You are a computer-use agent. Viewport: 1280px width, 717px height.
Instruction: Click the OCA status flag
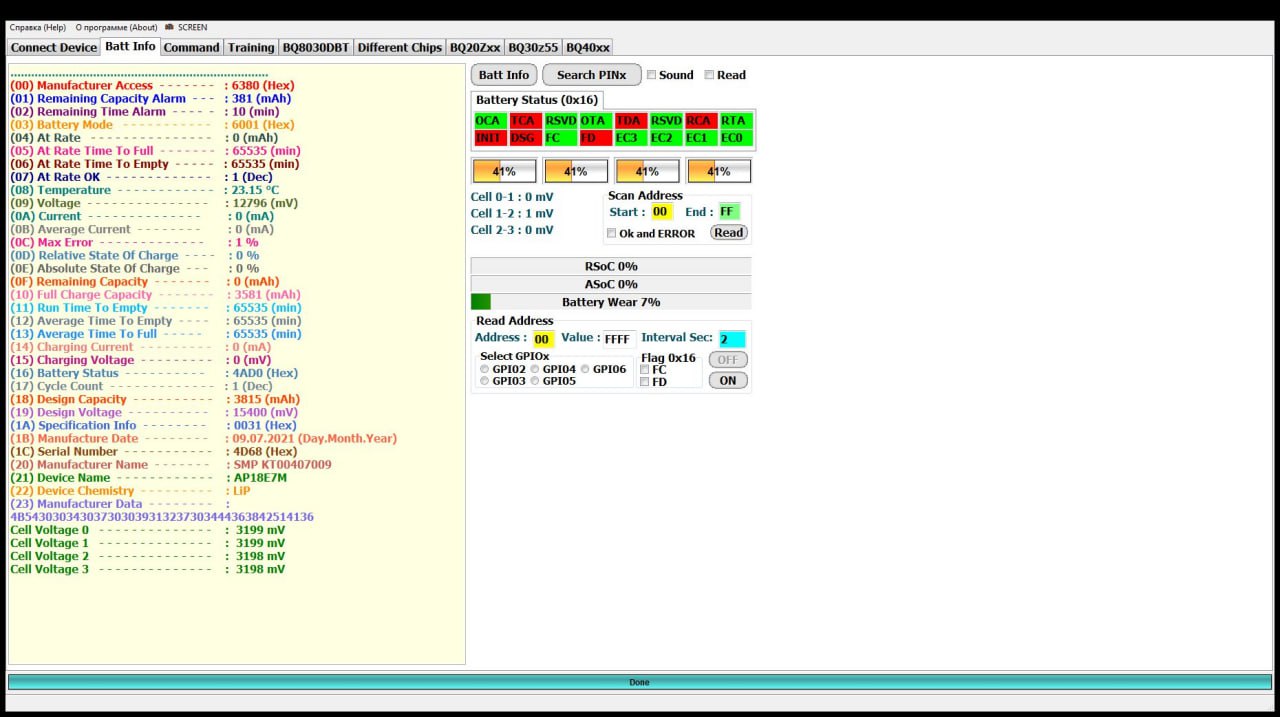click(490, 121)
